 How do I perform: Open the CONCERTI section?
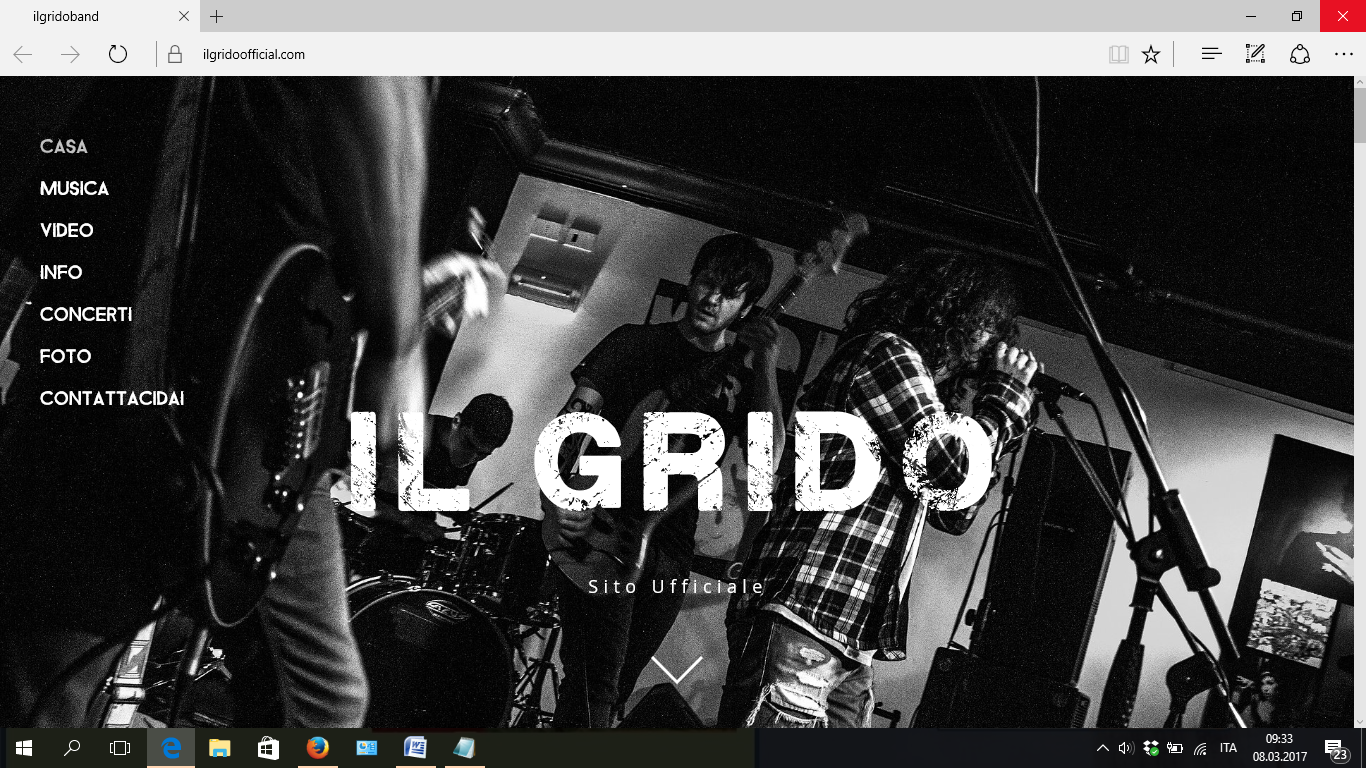point(86,314)
